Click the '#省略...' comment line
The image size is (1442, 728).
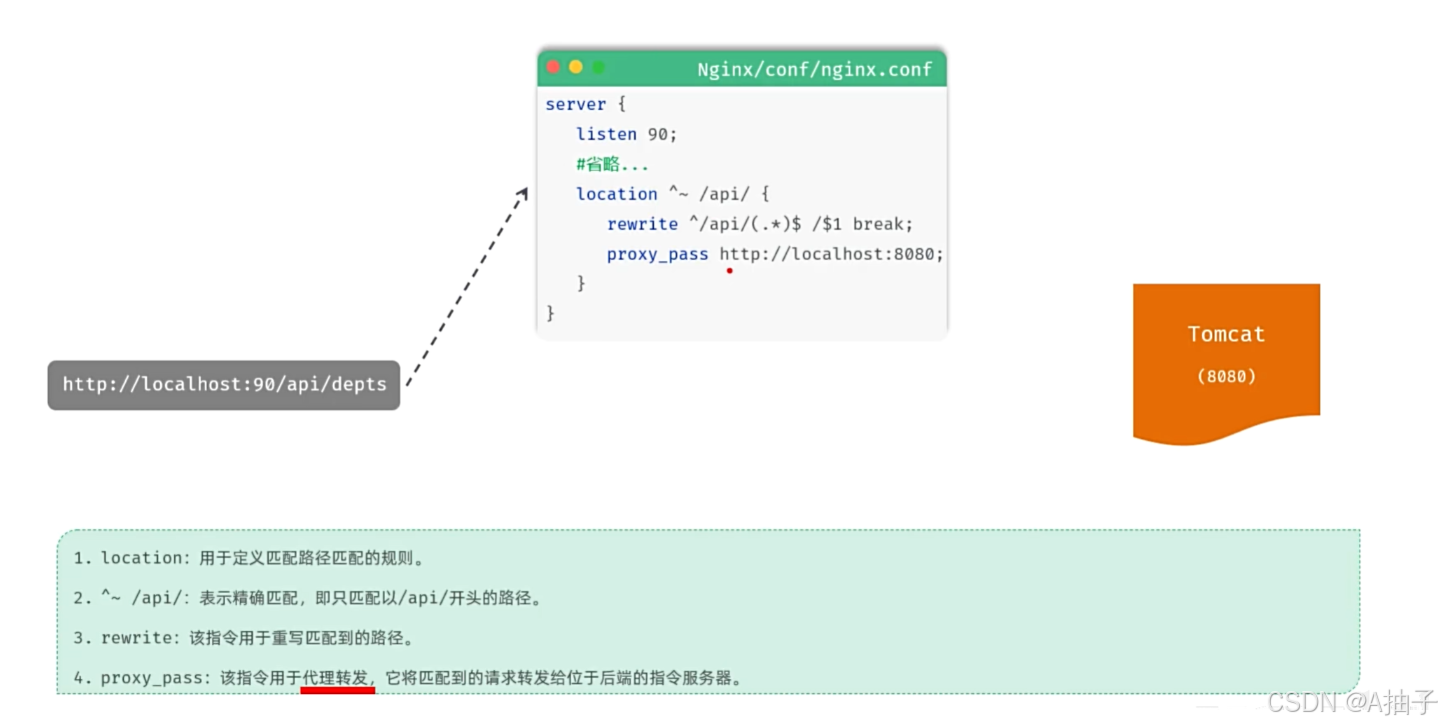[x=612, y=164]
